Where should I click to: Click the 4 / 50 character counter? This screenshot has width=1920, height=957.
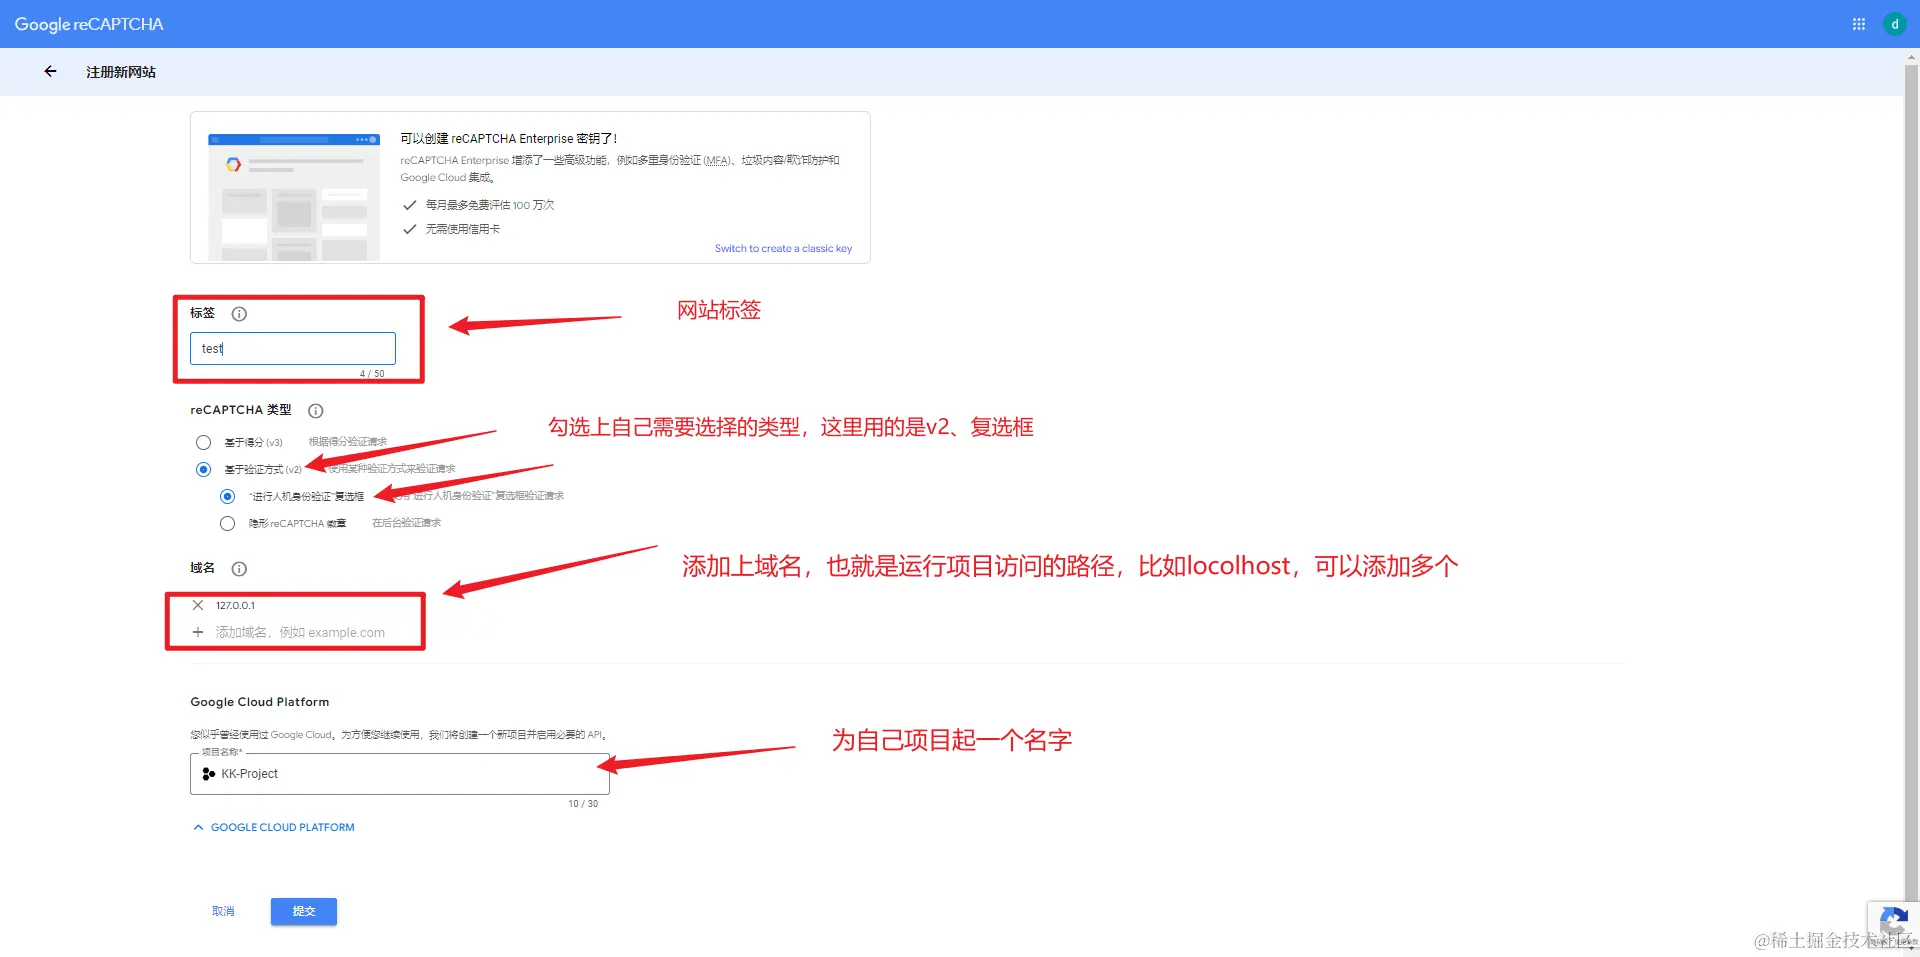pyautogui.click(x=372, y=374)
